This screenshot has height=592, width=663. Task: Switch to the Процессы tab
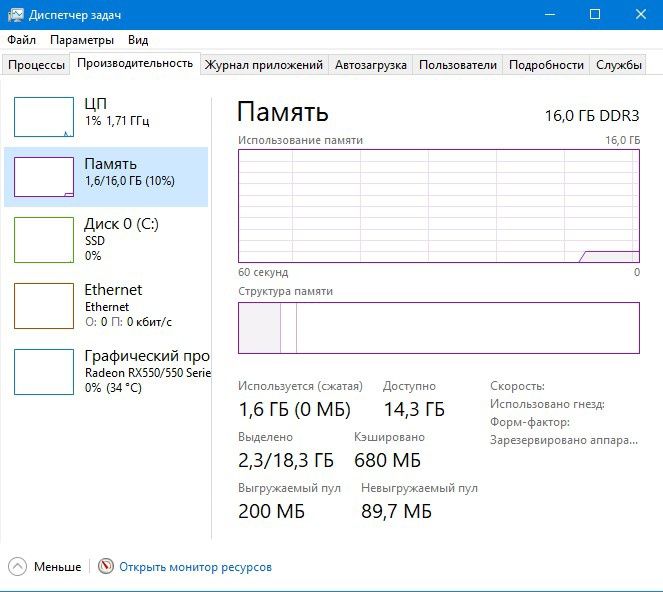[37, 65]
